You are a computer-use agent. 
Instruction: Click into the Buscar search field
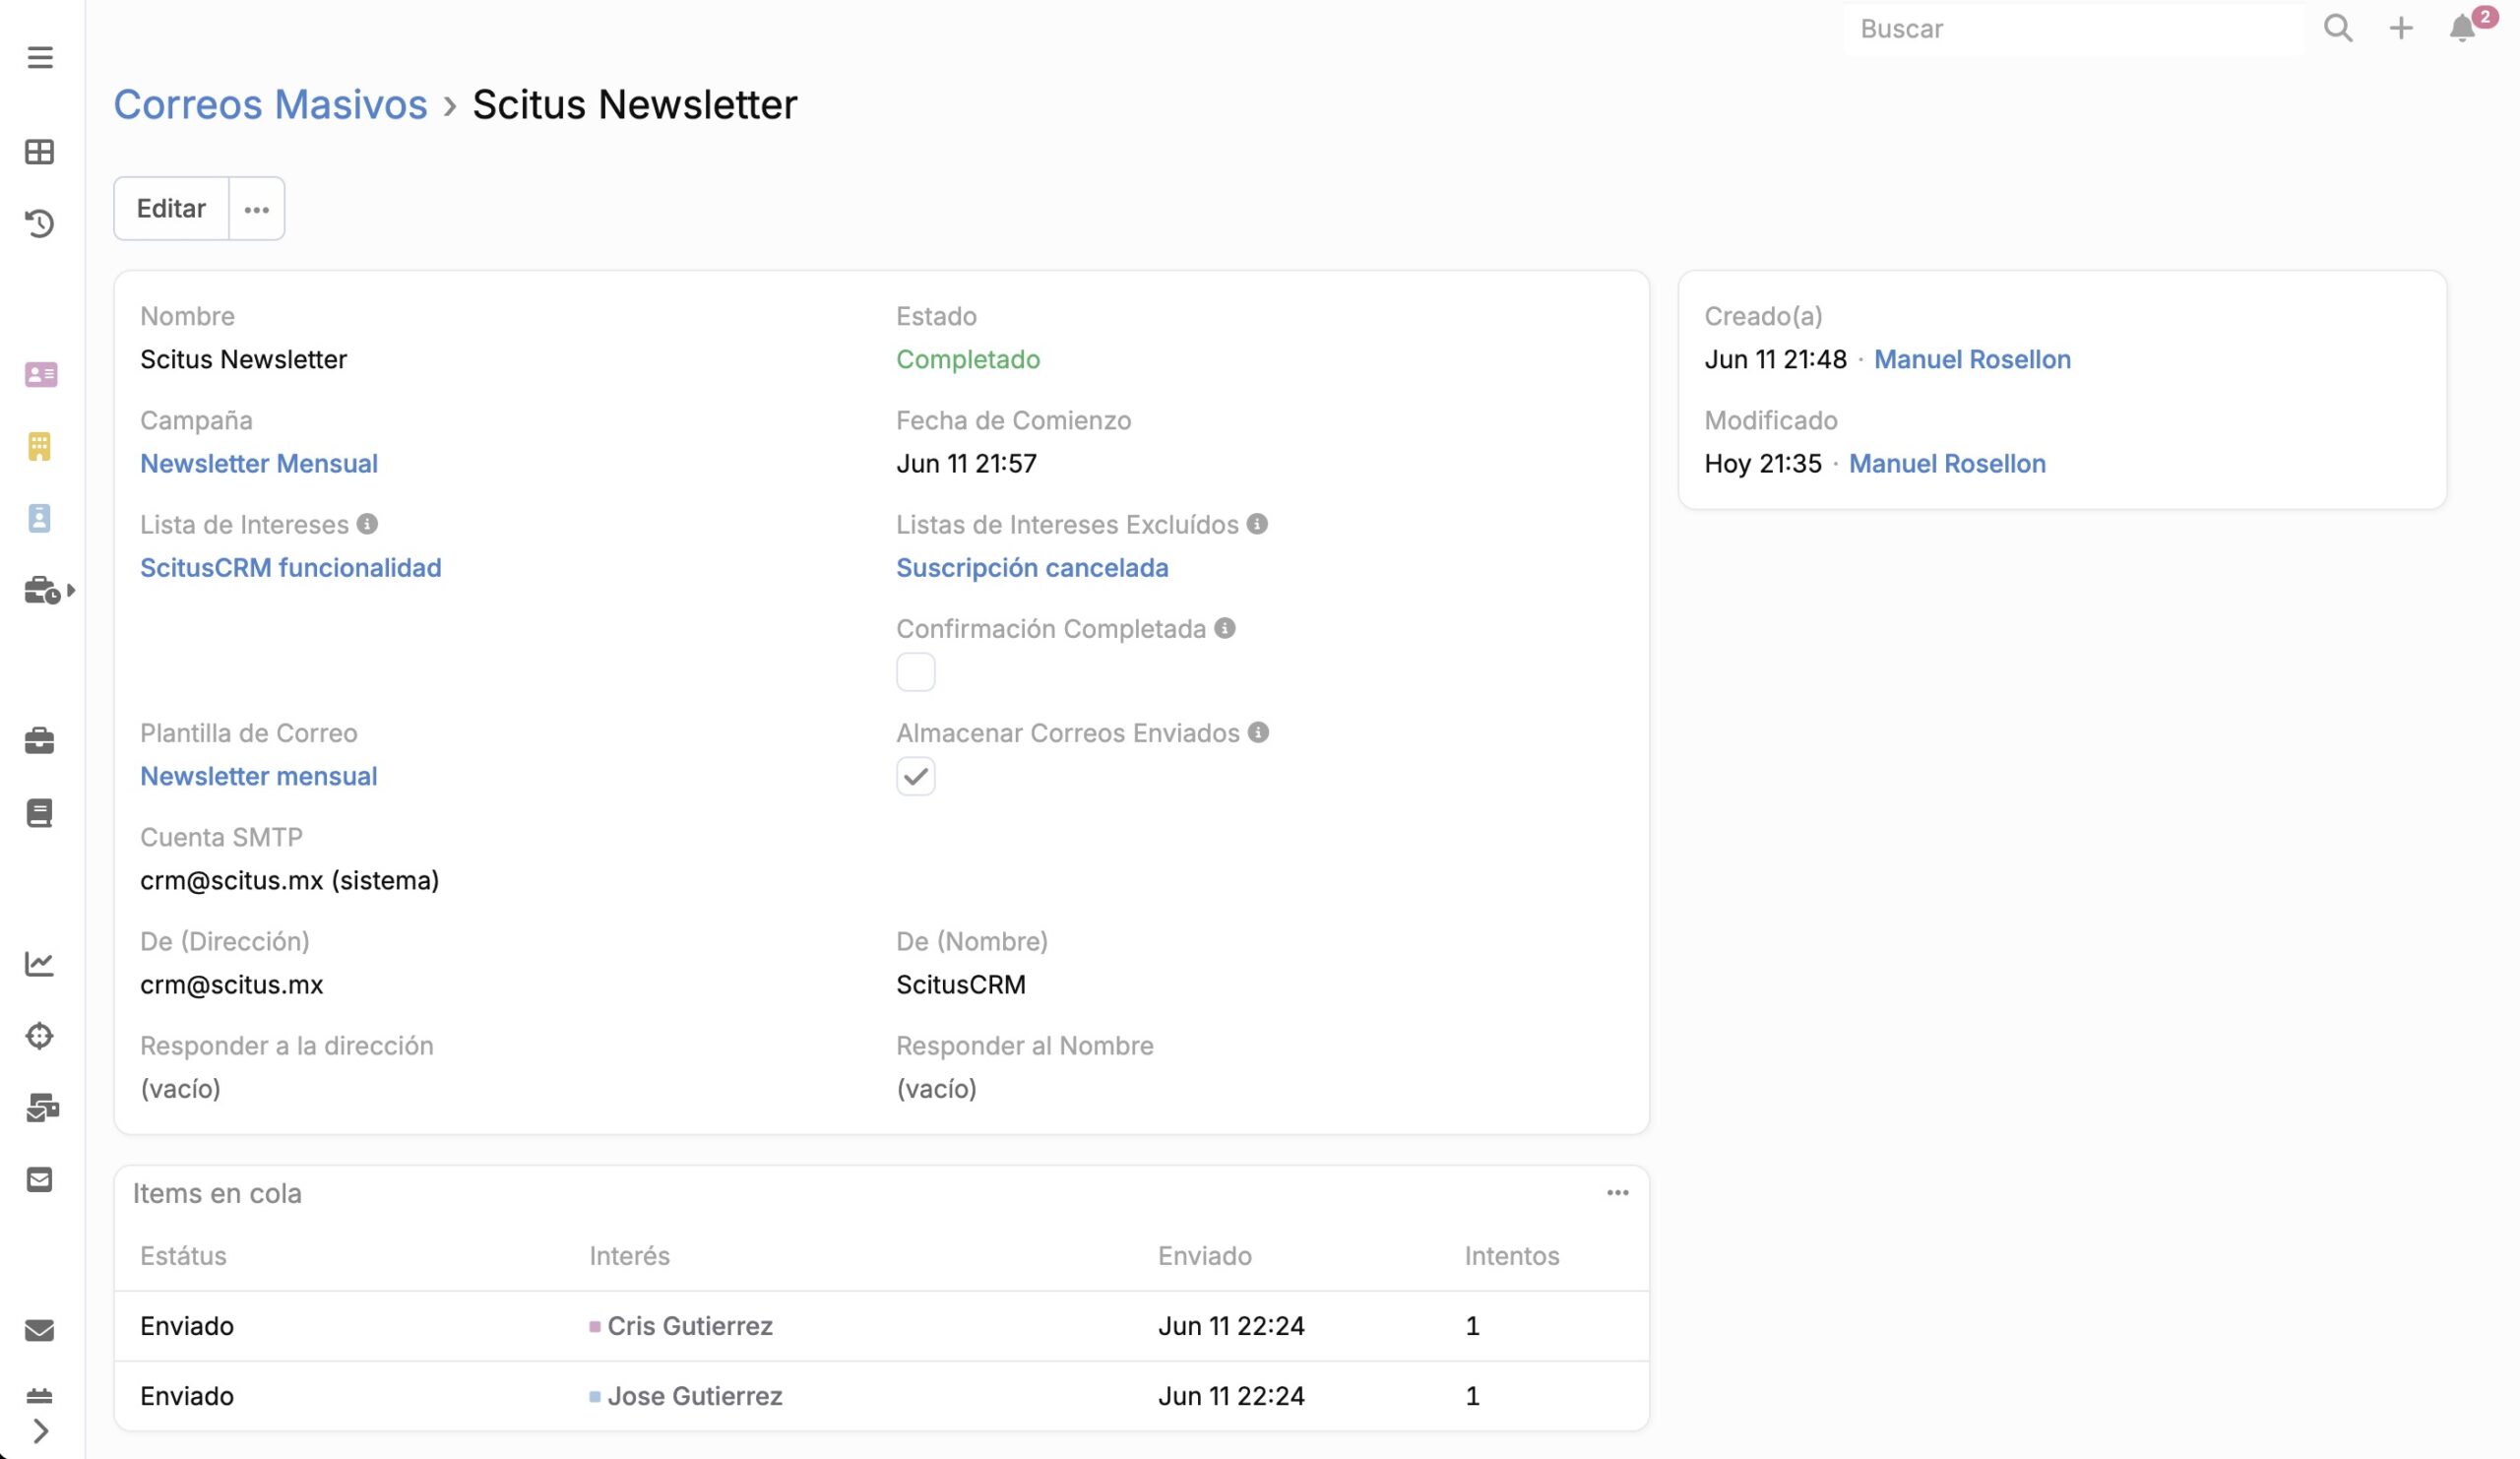pyautogui.click(x=2075, y=28)
